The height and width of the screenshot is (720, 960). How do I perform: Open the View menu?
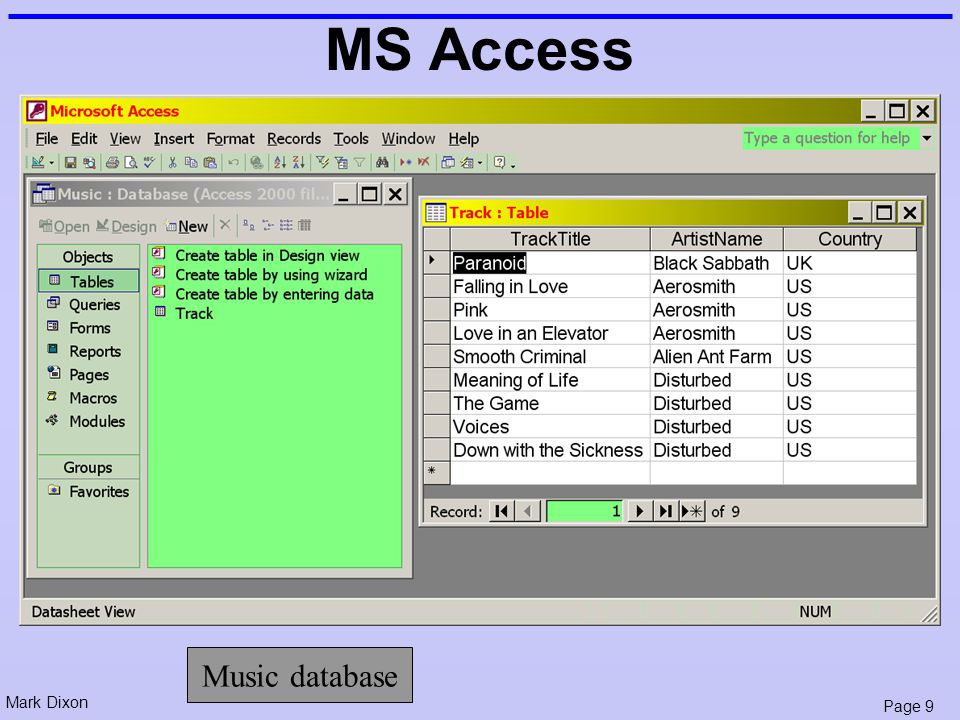[x=125, y=139]
